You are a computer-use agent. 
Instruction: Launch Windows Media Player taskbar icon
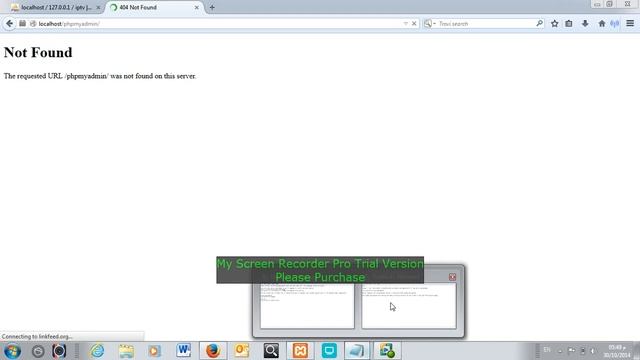pyautogui.click(x=155, y=351)
